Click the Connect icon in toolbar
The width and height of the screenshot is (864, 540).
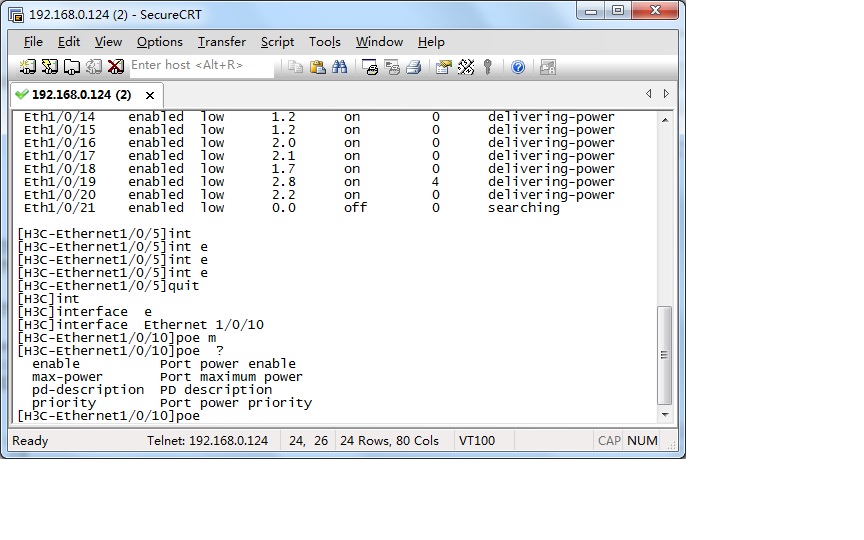[28, 67]
